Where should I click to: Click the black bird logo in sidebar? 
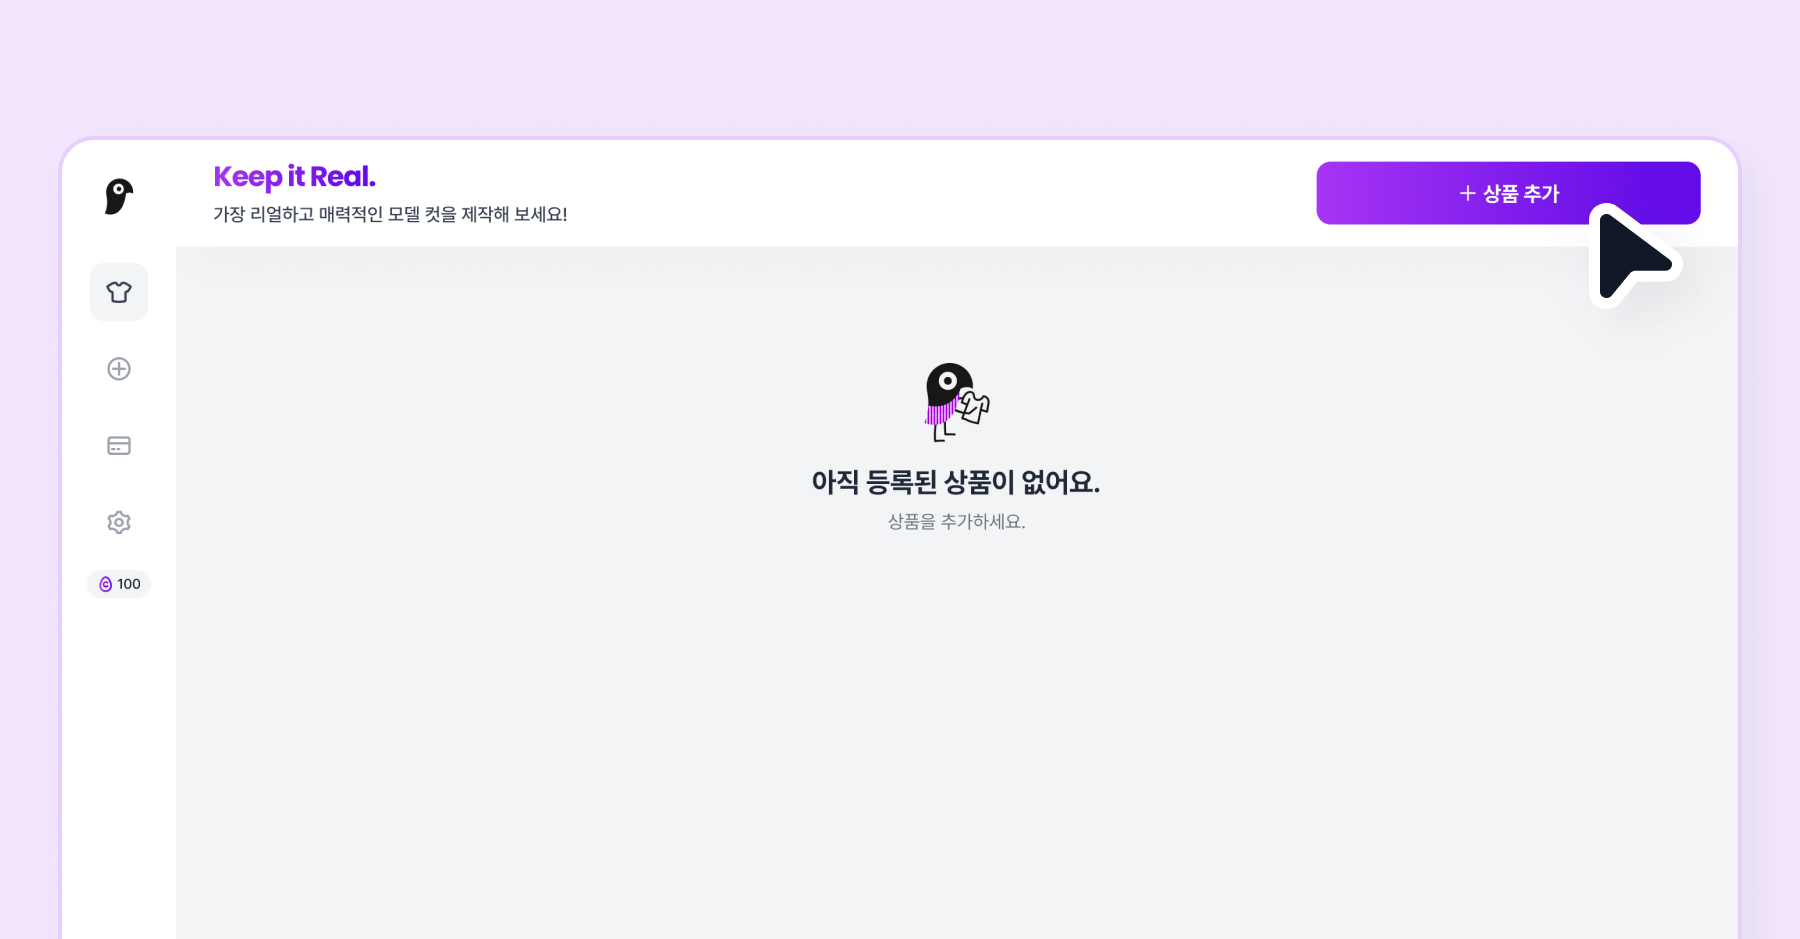pyautogui.click(x=119, y=196)
